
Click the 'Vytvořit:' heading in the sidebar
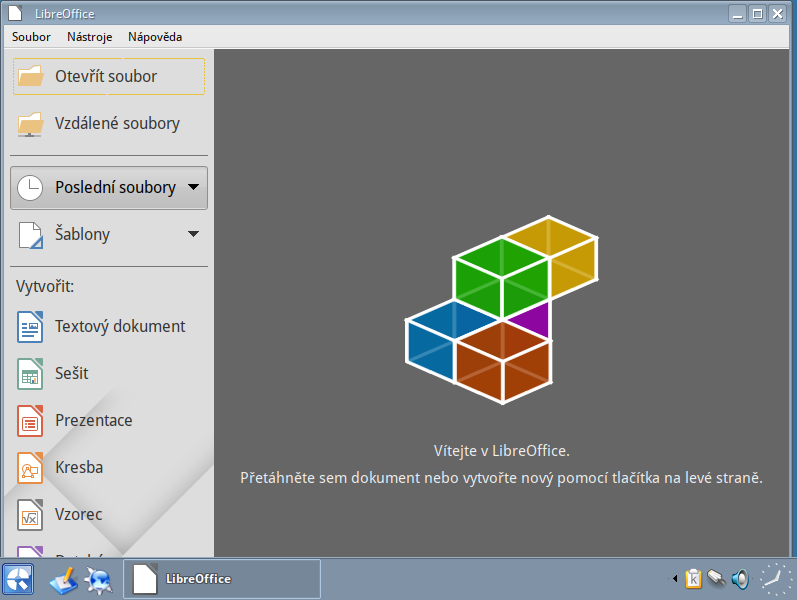click(x=45, y=287)
